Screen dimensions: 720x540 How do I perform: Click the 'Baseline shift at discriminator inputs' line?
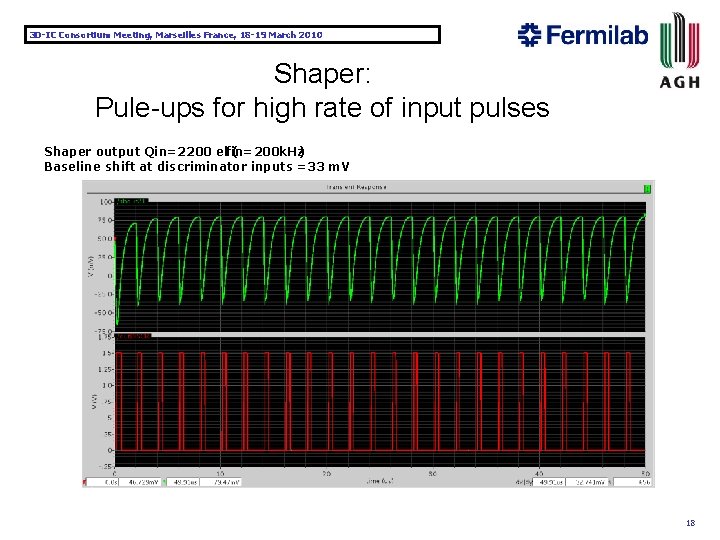[197, 166]
